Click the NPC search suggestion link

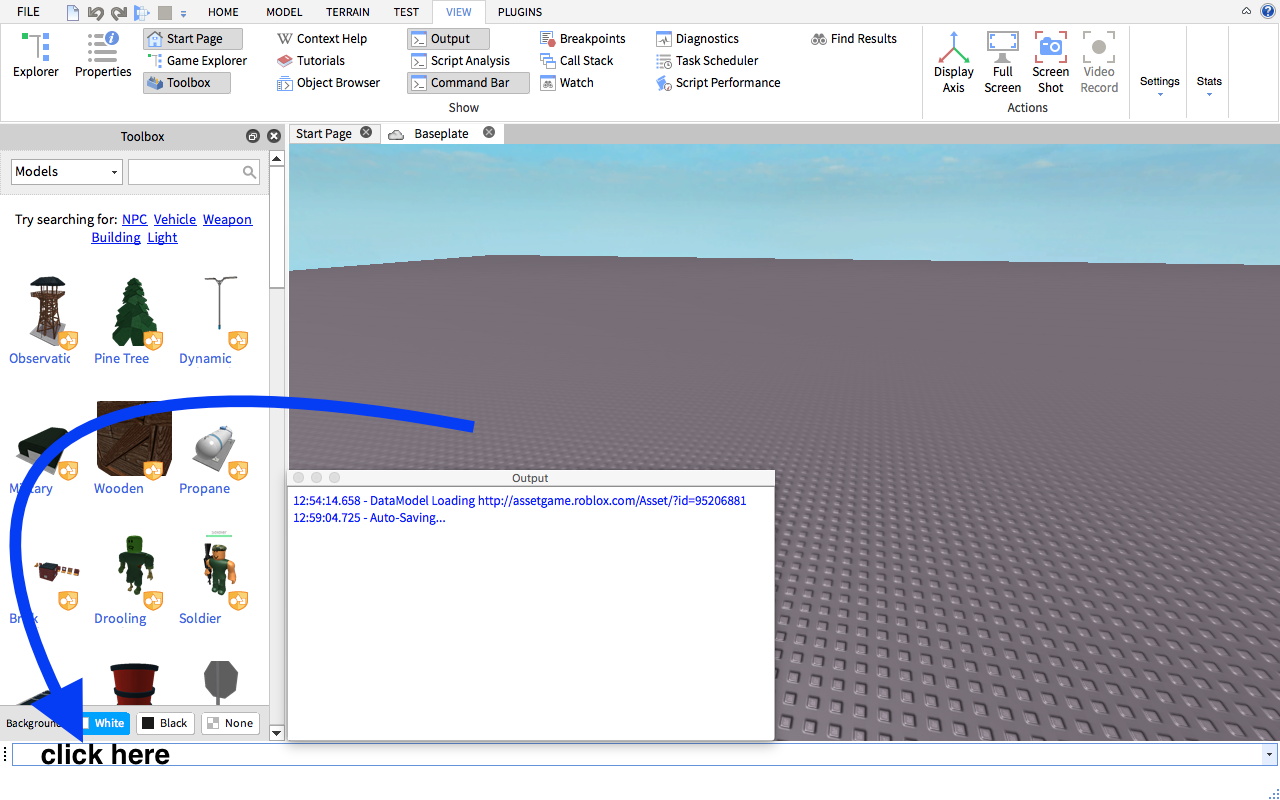[x=134, y=220]
